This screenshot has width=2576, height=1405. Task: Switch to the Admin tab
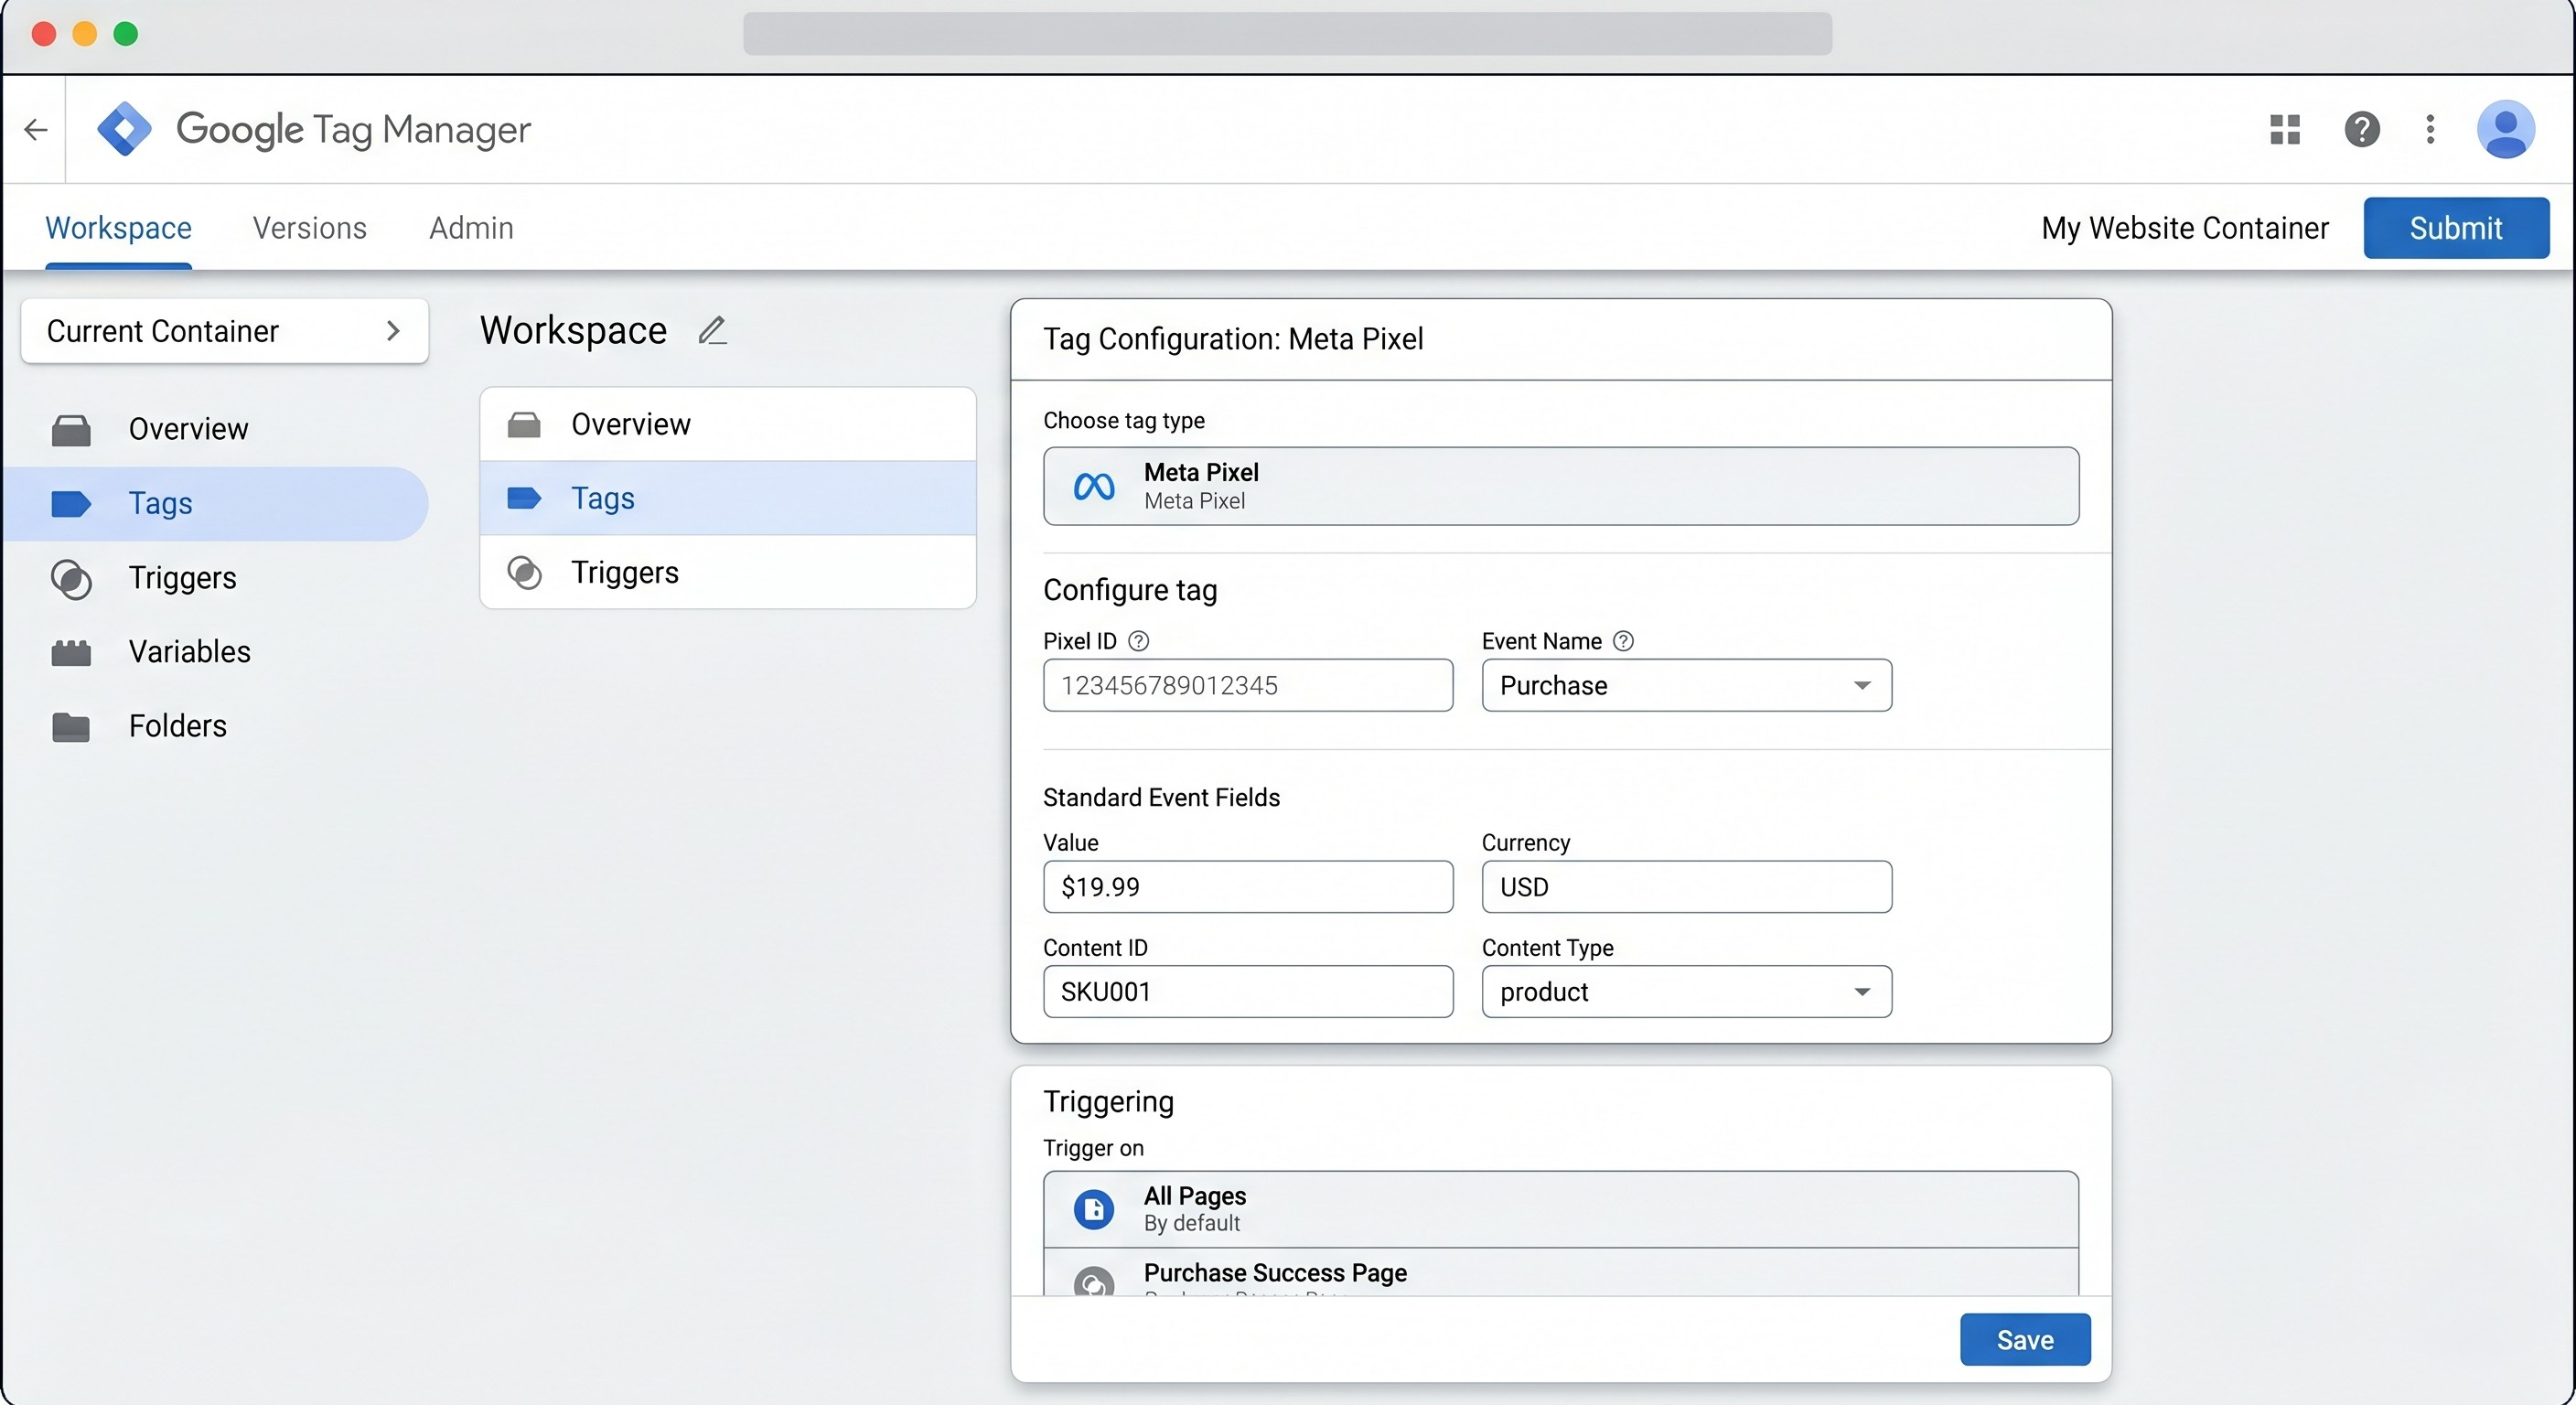(470, 228)
